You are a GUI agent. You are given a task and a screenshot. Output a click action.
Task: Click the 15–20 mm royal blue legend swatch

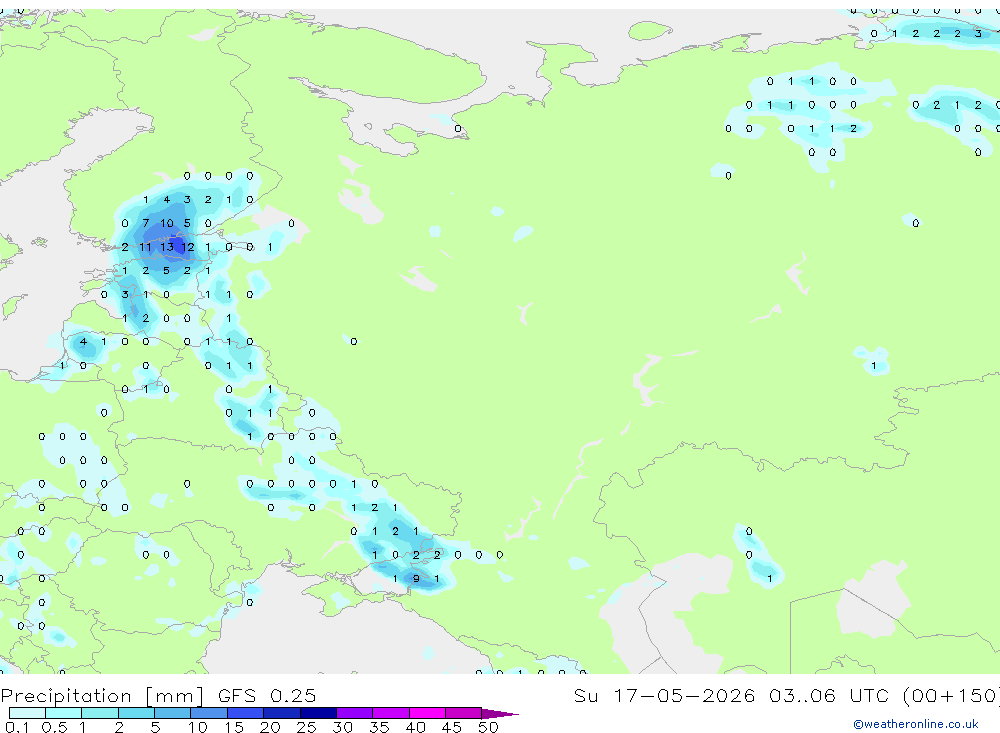click(x=245, y=713)
